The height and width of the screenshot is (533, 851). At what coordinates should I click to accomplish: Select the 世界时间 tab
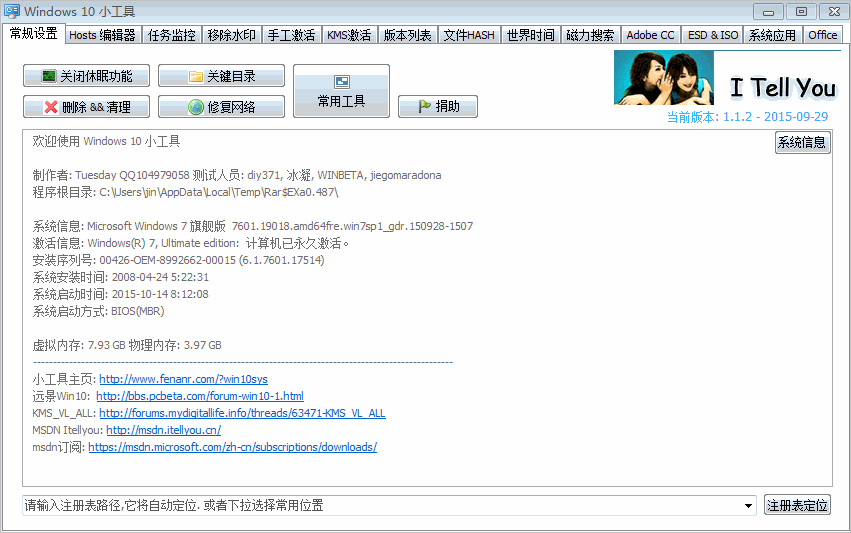(530, 35)
